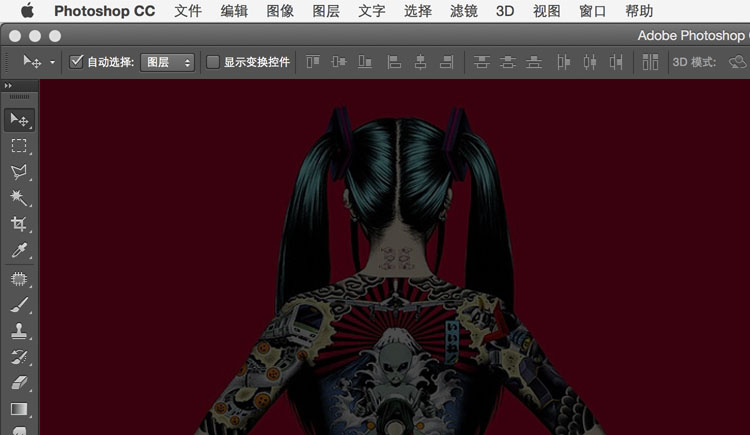The width and height of the screenshot is (750, 435).
Task: Select the Brush tool
Action: pyautogui.click(x=19, y=305)
